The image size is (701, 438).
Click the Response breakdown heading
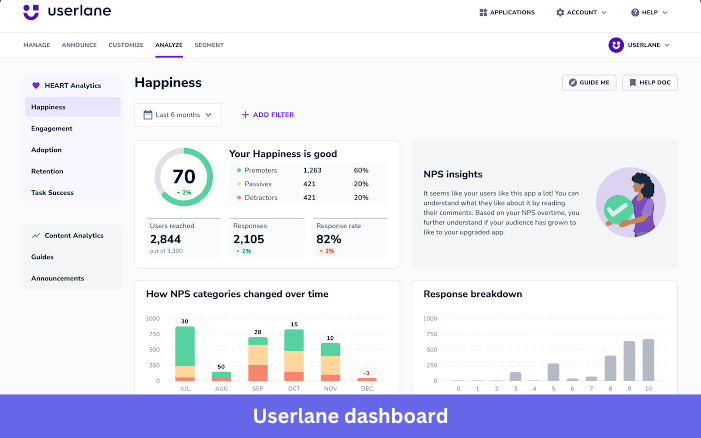473,294
